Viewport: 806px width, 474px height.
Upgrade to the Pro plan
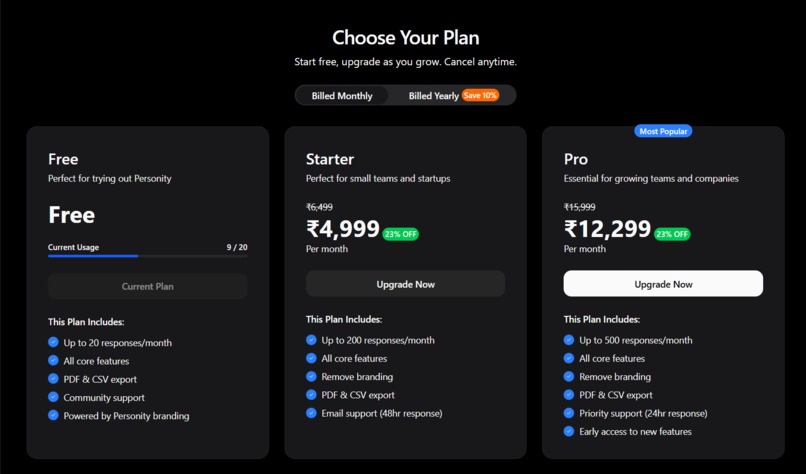(x=663, y=284)
